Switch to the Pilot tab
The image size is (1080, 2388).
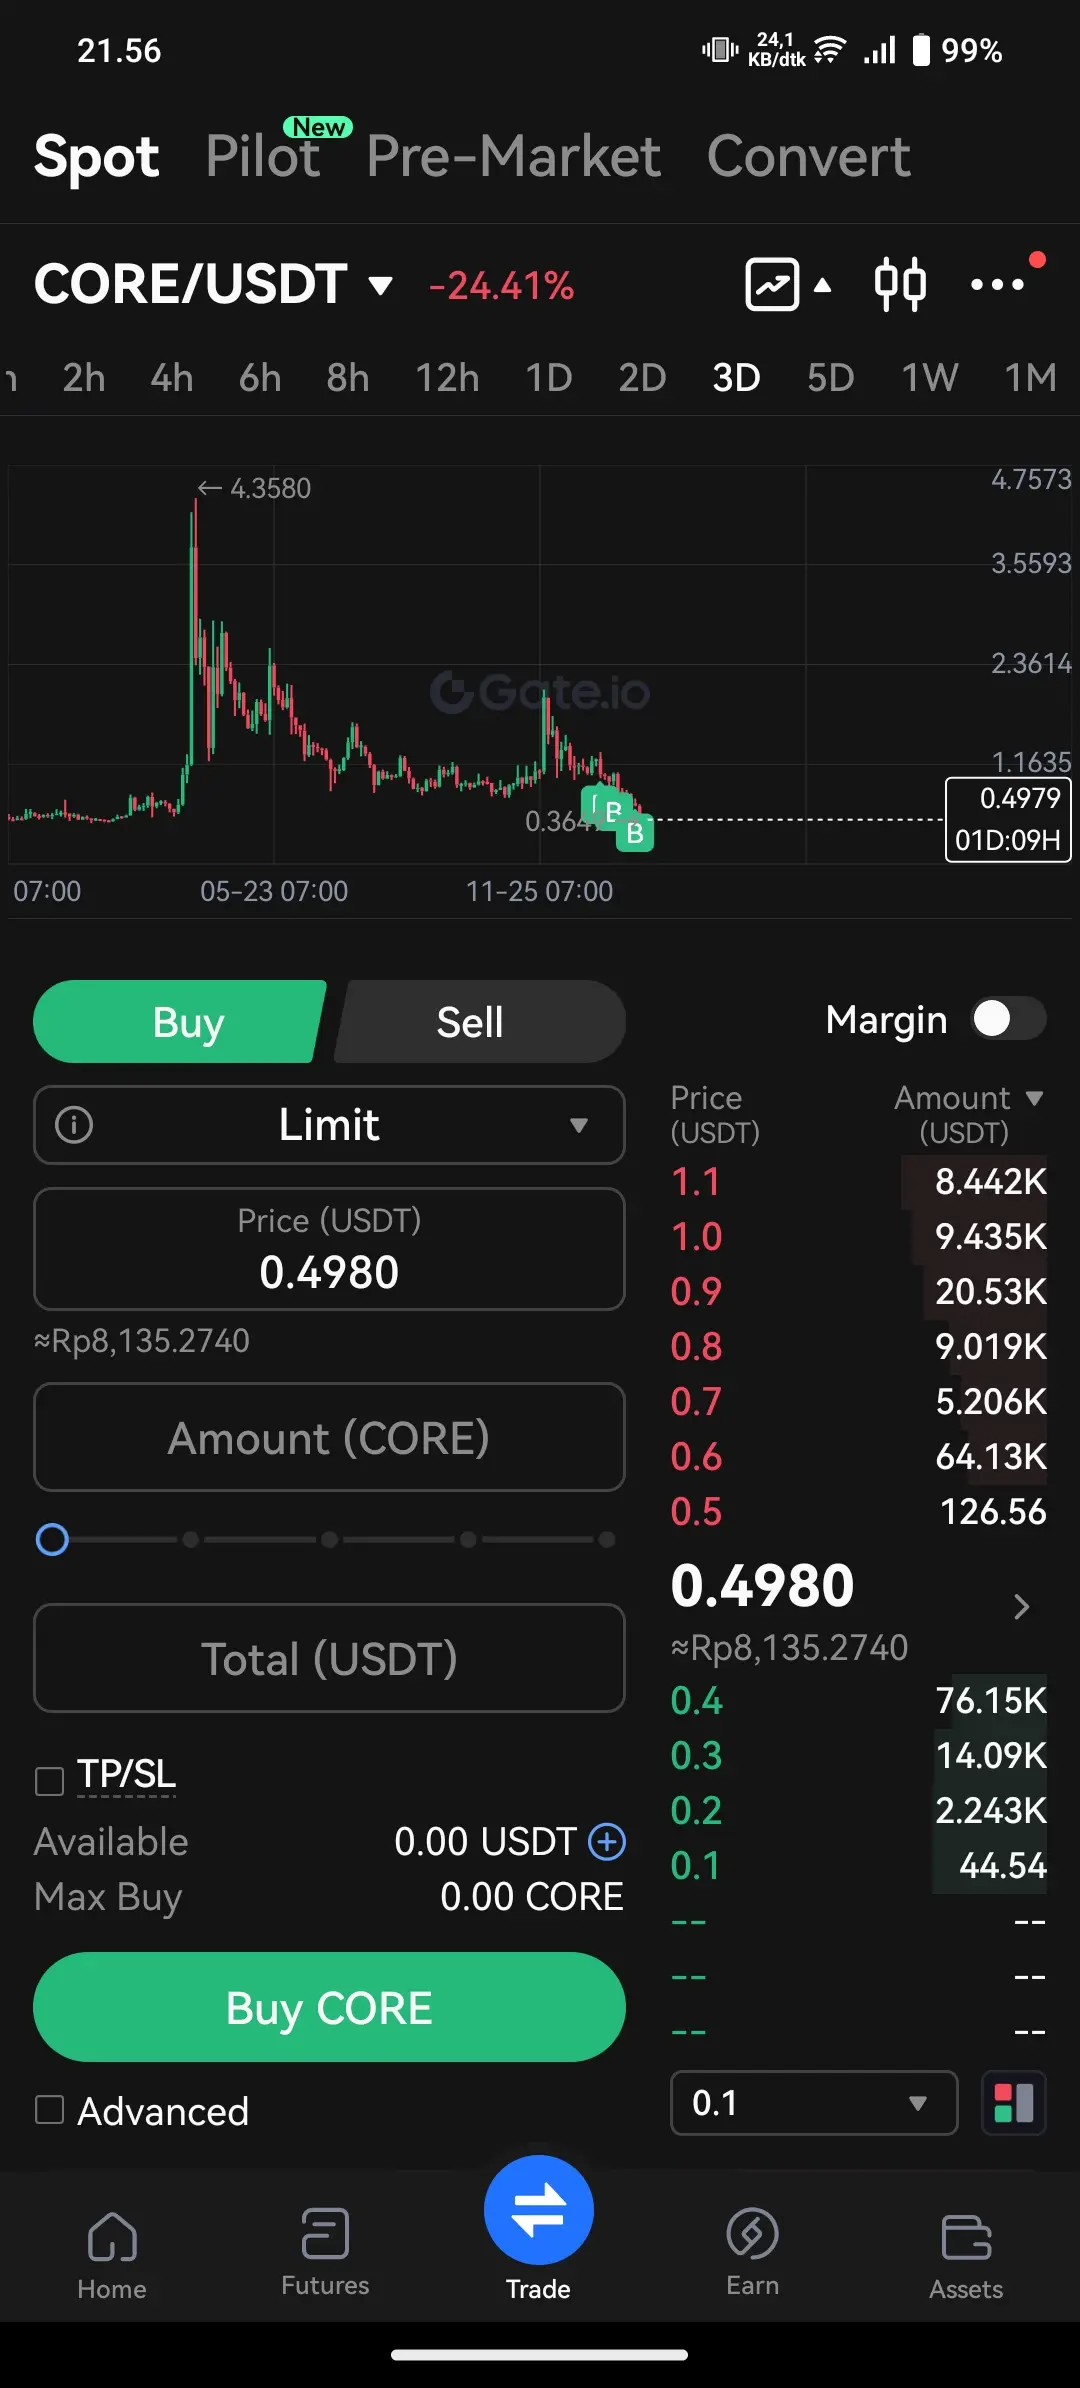point(263,157)
